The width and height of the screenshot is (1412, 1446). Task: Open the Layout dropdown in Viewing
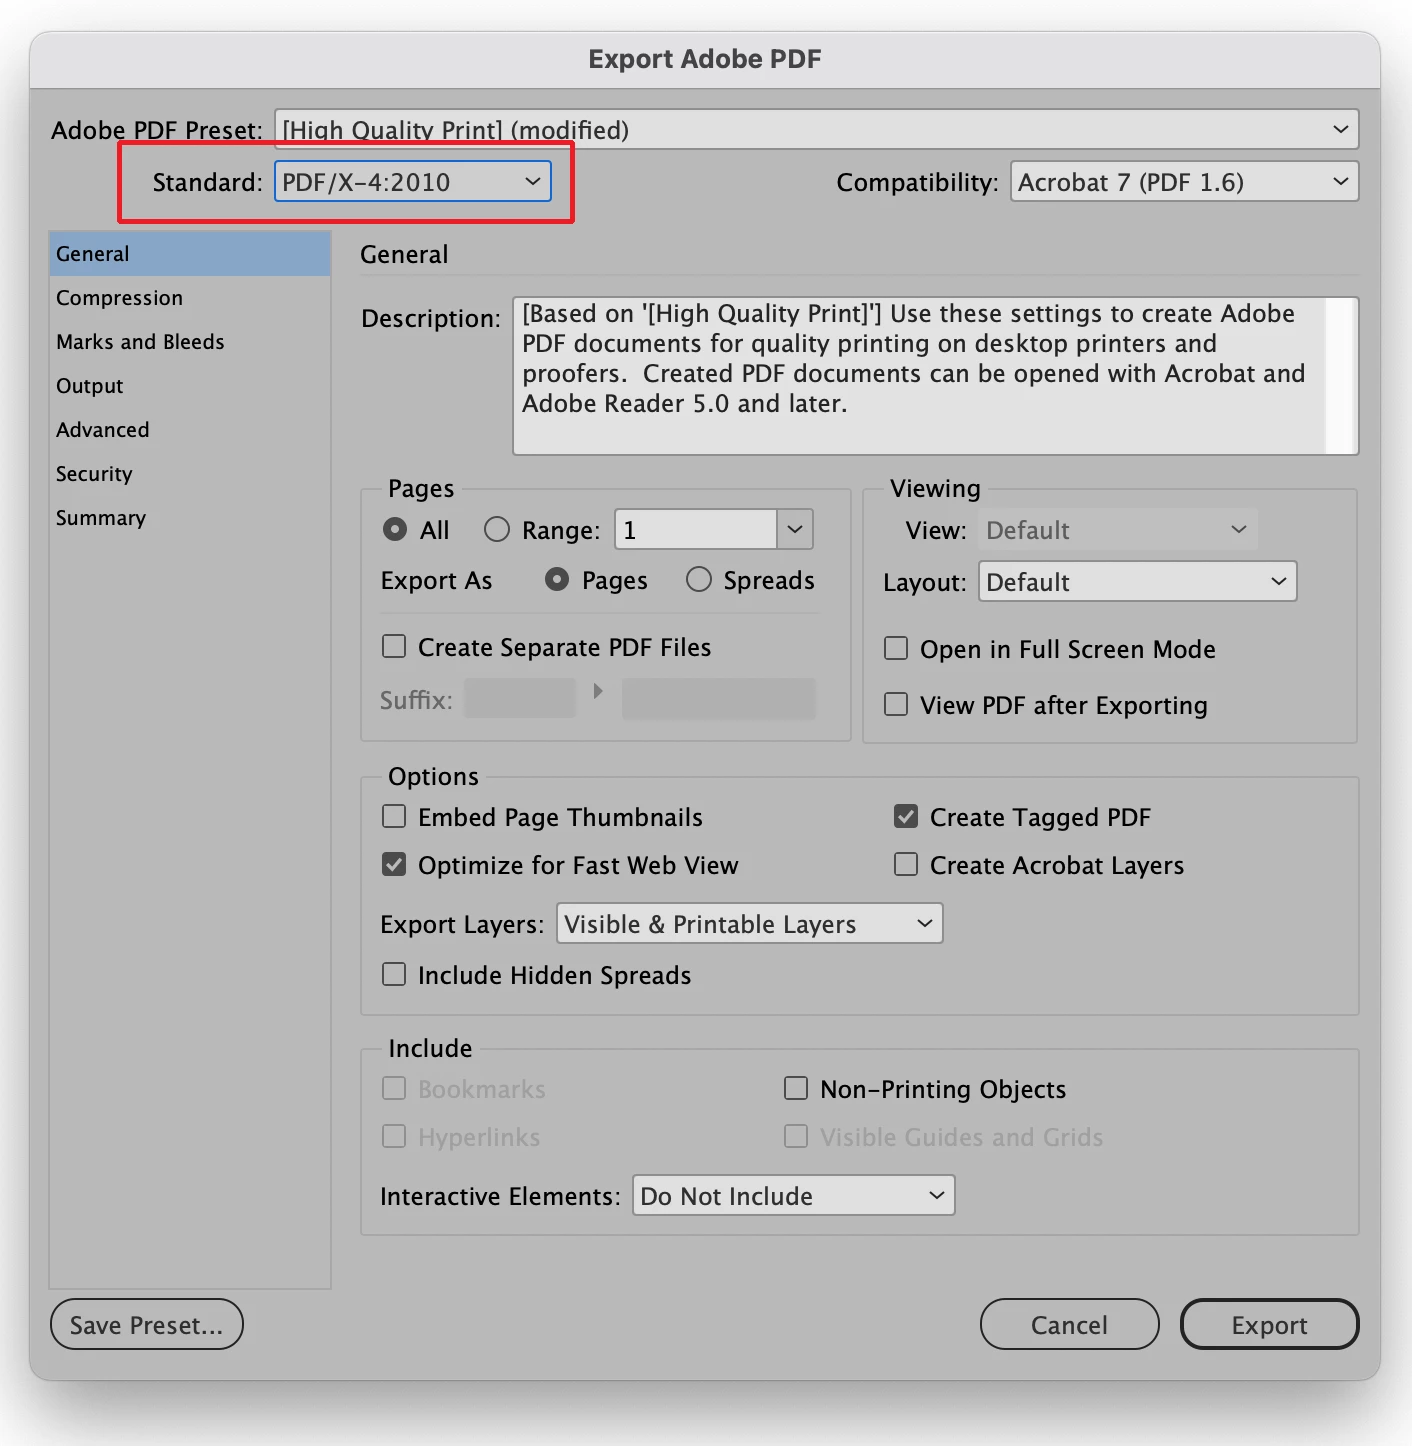click(x=1138, y=582)
